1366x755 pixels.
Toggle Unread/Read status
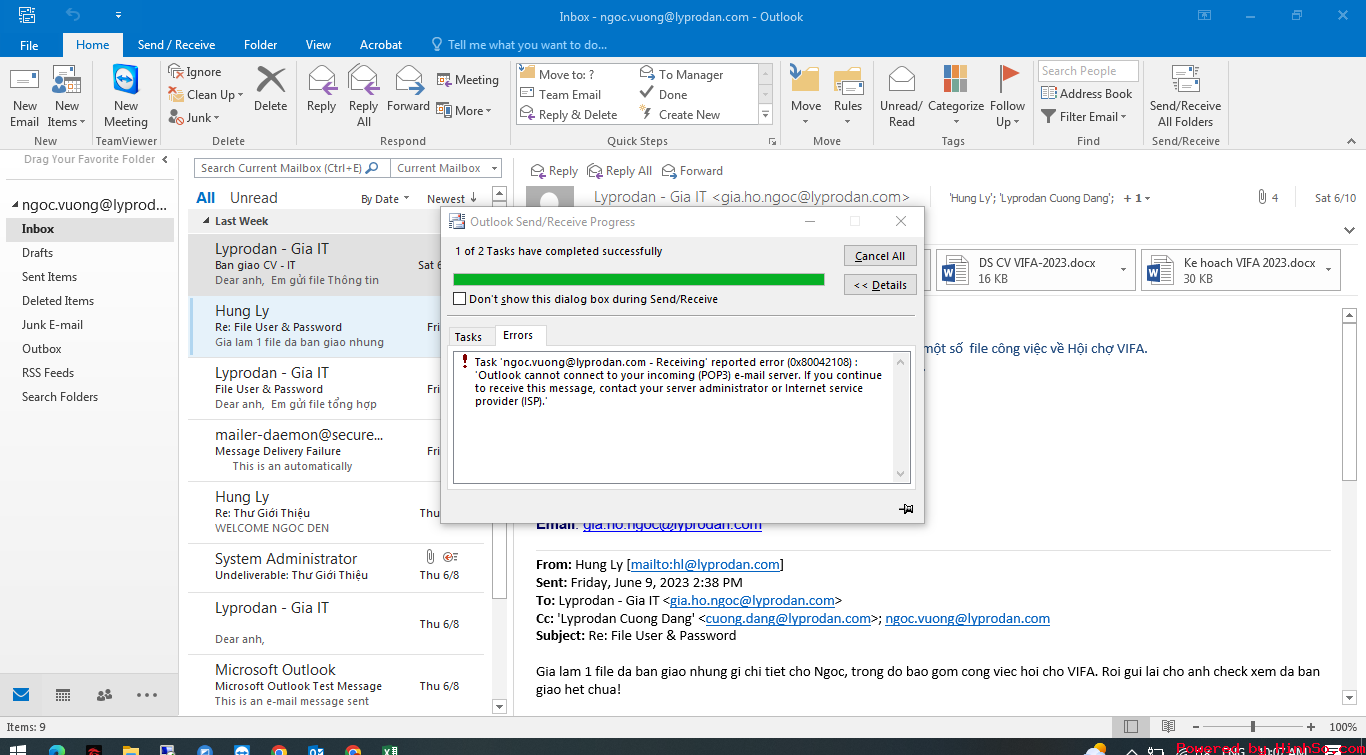click(901, 96)
